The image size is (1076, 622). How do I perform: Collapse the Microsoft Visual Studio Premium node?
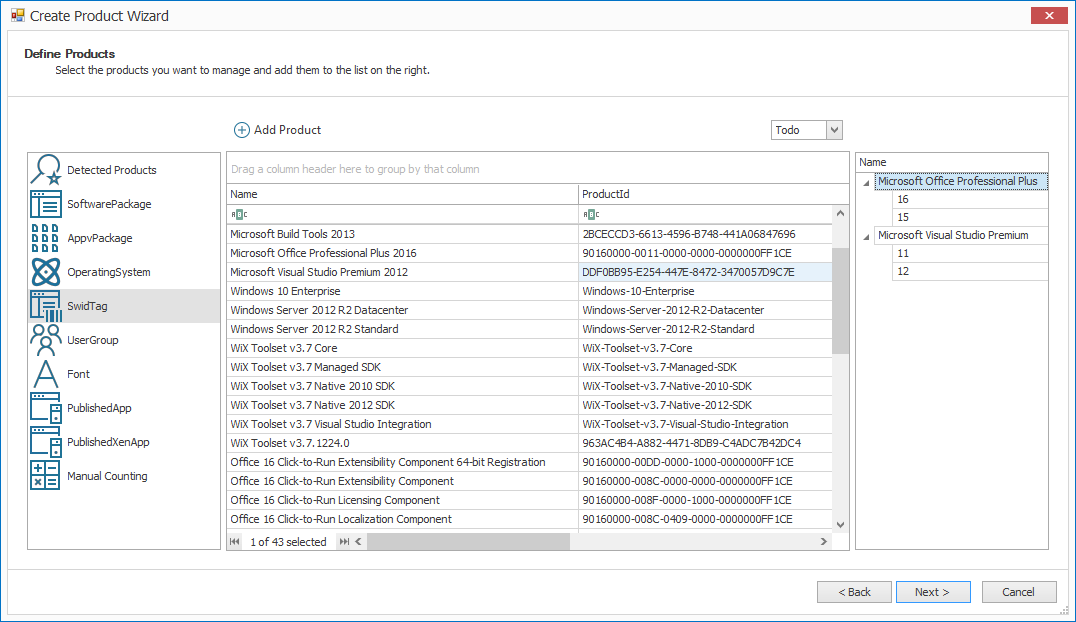pyautogui.click(x=866, y=237)
